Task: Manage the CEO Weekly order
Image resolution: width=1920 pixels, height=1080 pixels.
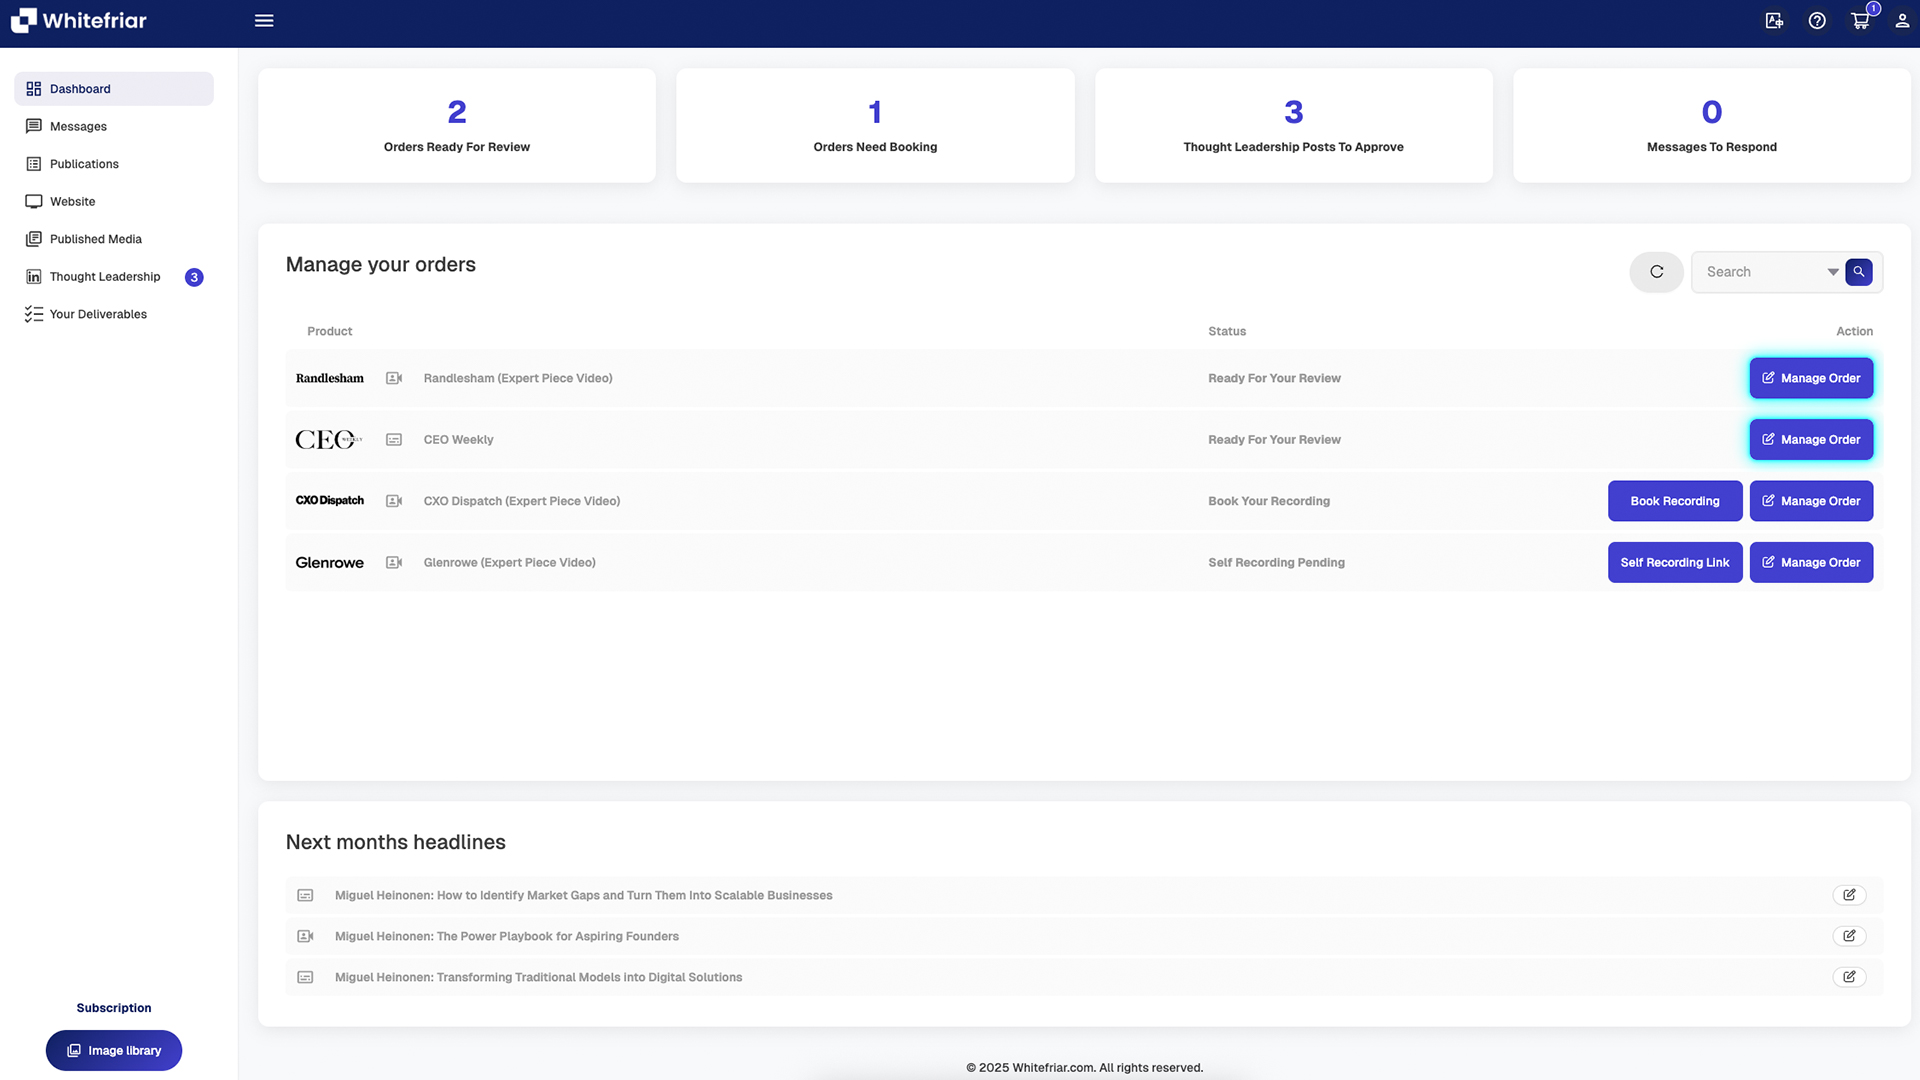Action: (1811, 440)
